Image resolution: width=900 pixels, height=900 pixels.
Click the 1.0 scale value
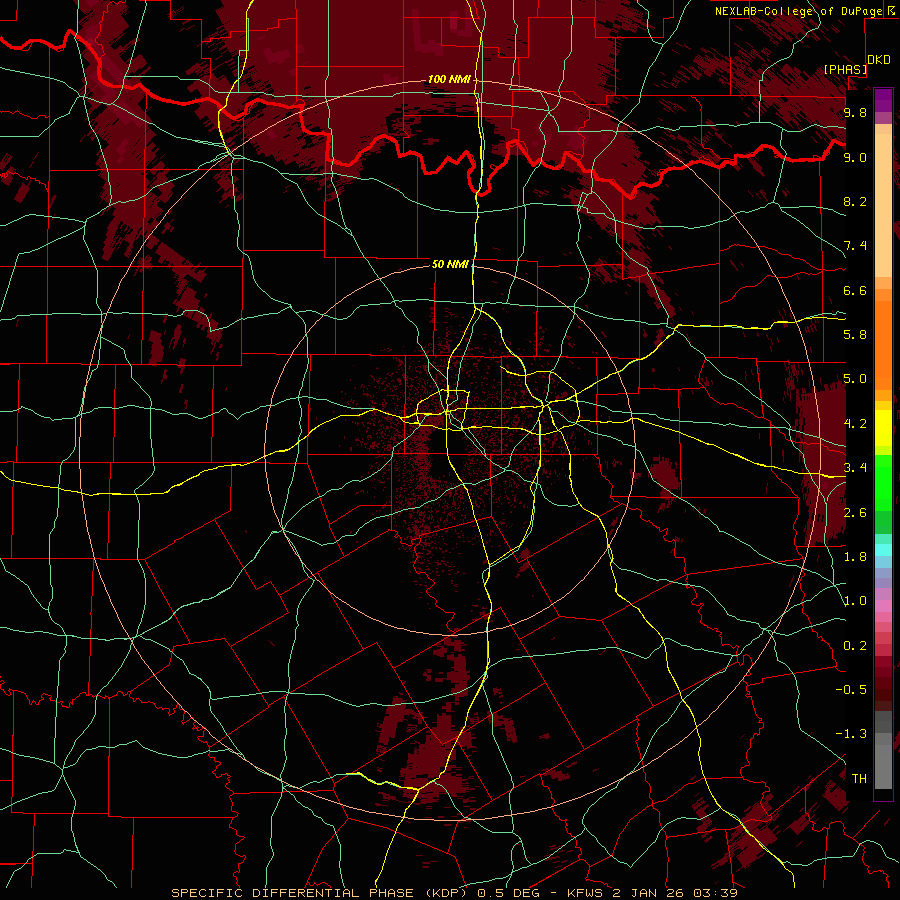[x=855, y=601]
